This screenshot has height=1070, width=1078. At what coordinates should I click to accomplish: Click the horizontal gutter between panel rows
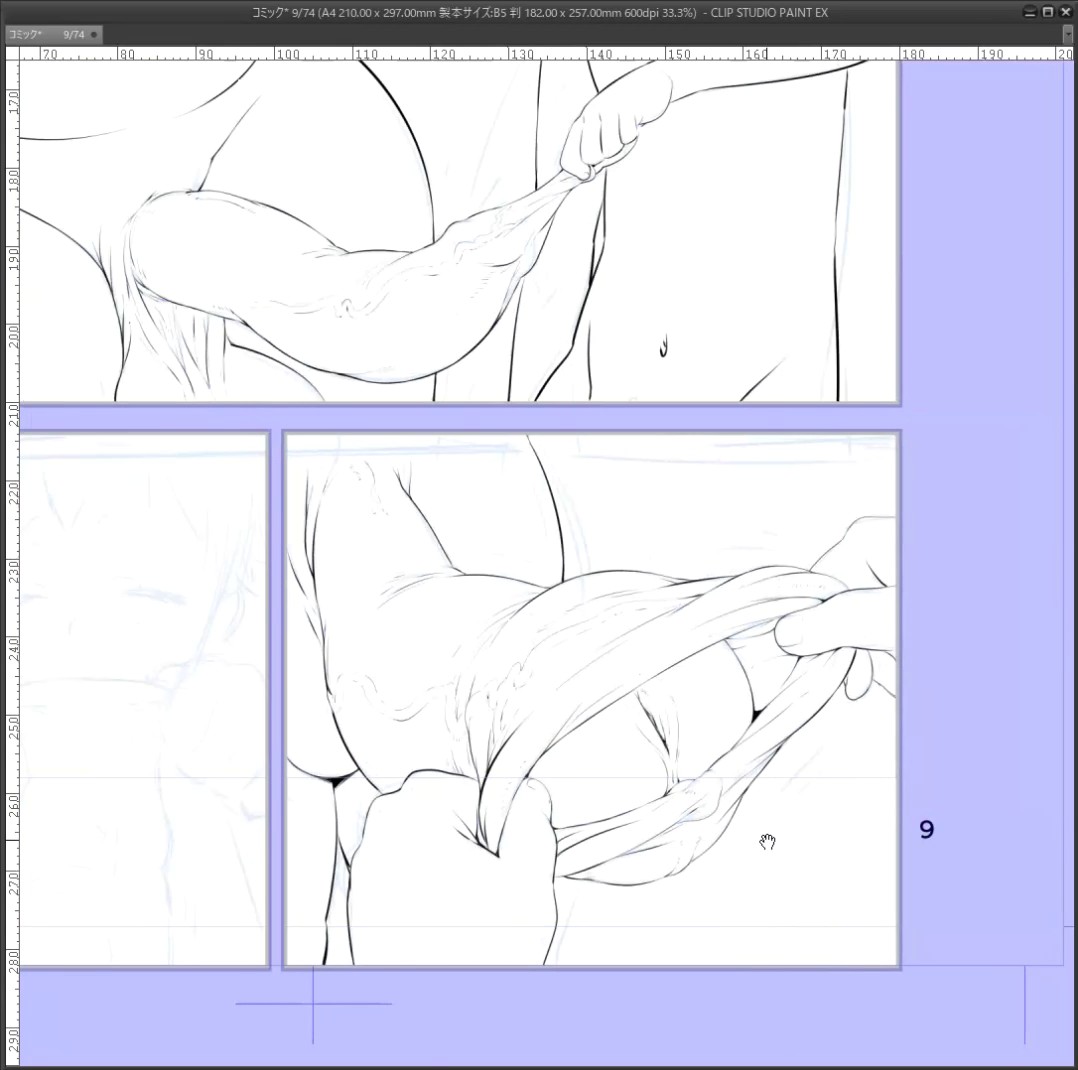point(459,417)
